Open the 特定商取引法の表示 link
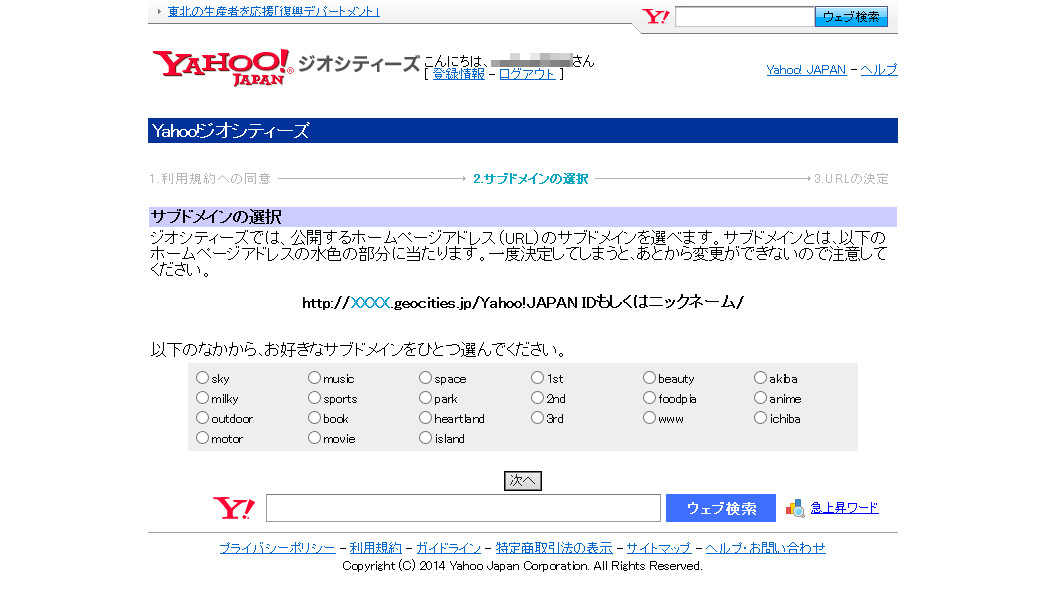1046x603 pixels. click(554, 548)
